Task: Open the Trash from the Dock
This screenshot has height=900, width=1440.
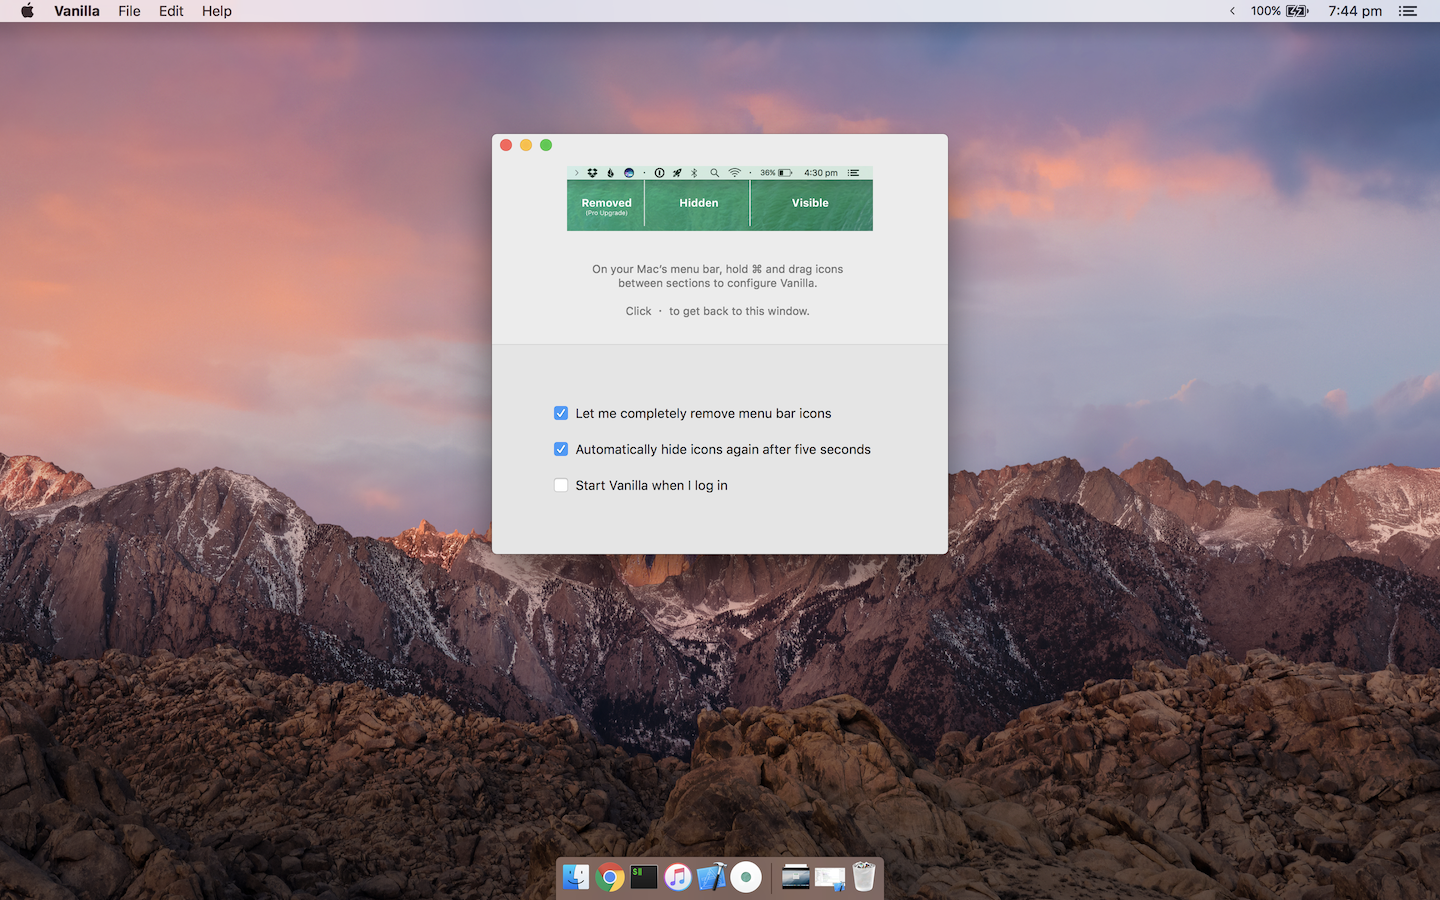Action: coord(864,877)
